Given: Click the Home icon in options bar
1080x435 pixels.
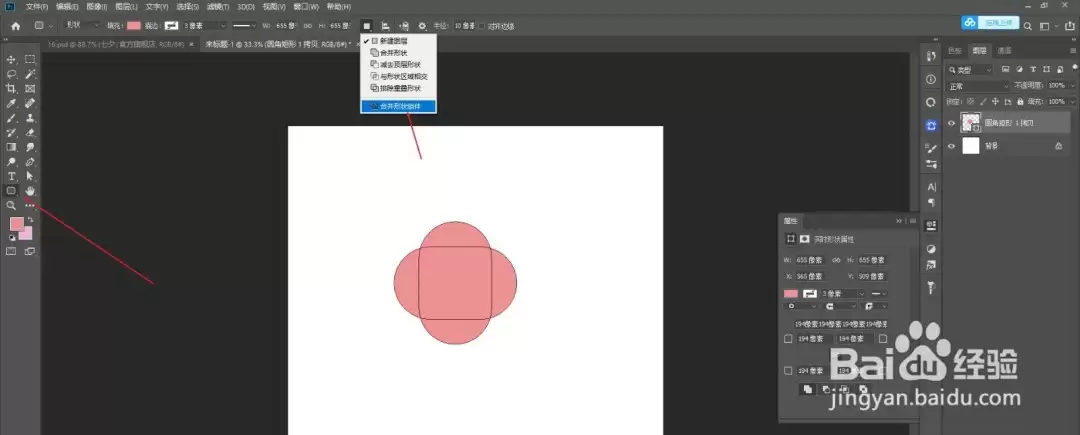Looking at the screenshot, I should tap(16, 26).
